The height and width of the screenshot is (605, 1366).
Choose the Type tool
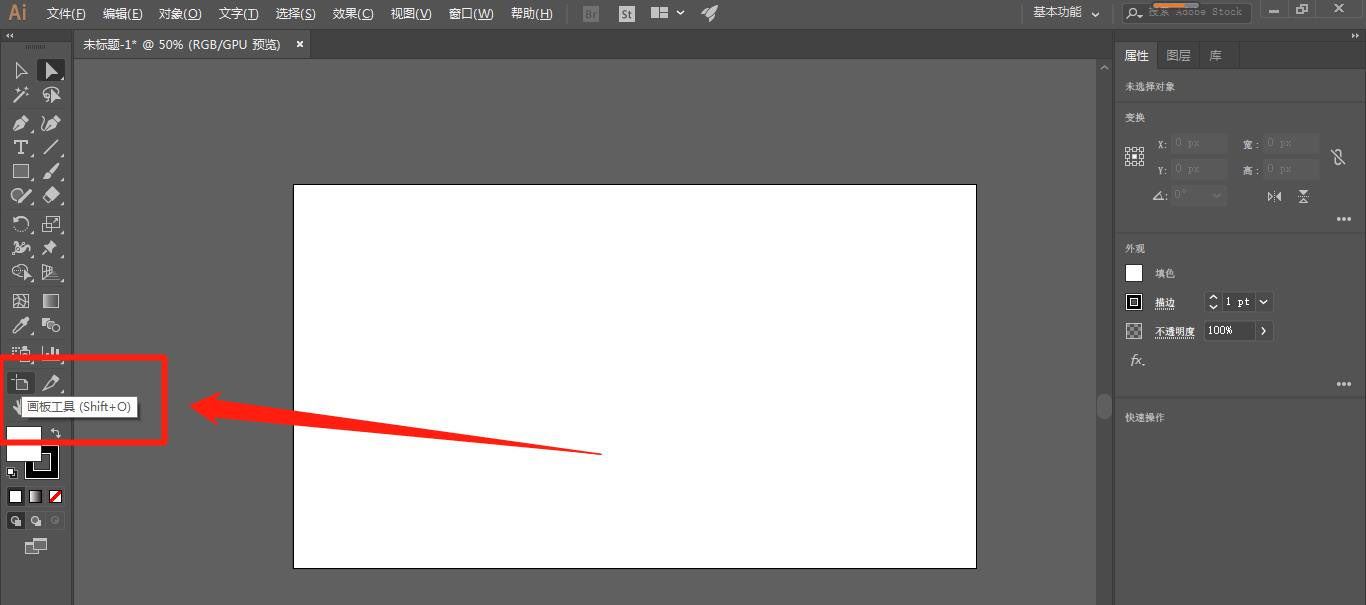coord(20,147)
